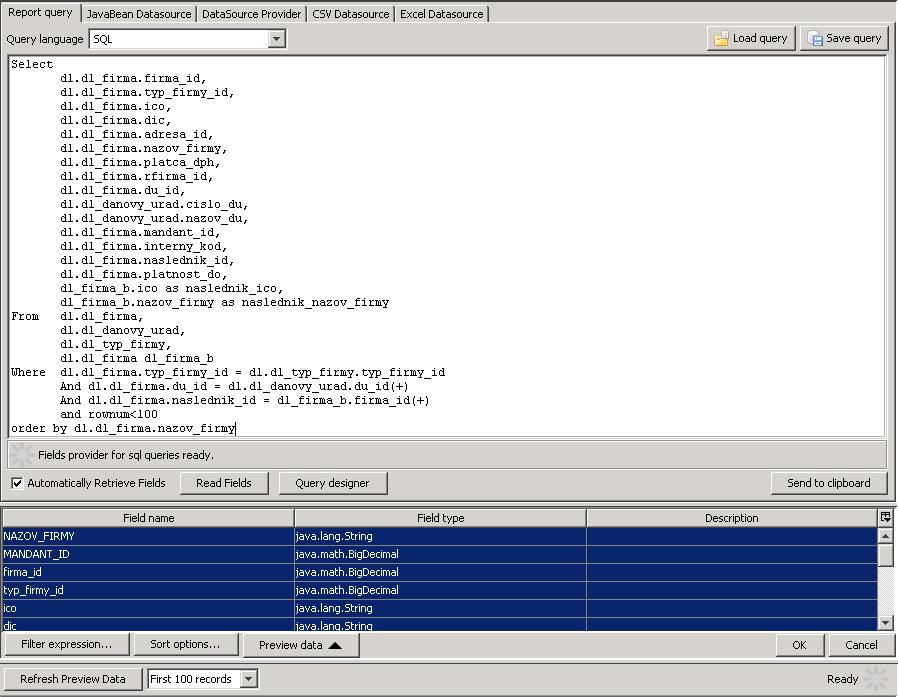Open the CSV Datasource tab

(x=350, y=14)
